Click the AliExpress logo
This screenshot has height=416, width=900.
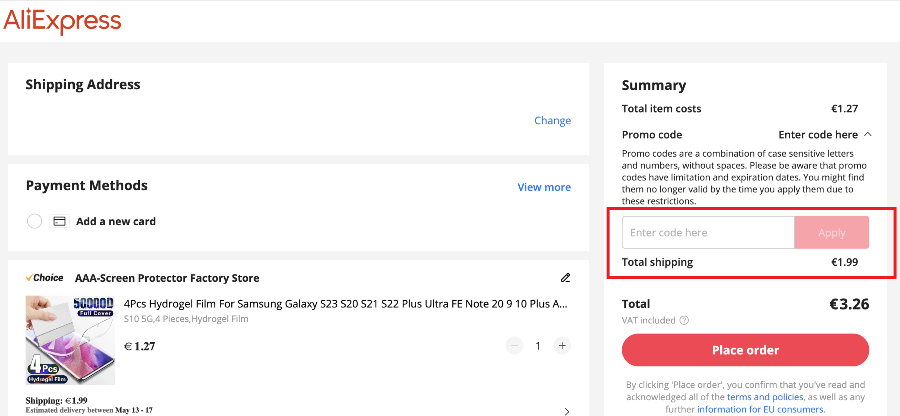(62, 21)
